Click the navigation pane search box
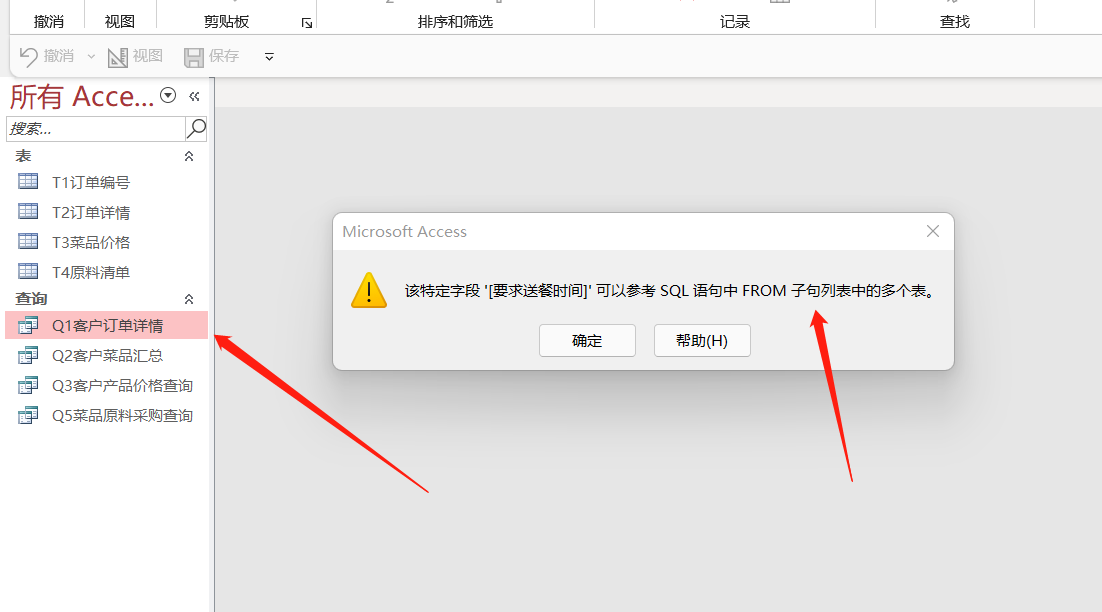Viewport: 1102px width, 612px height. pyautogui.click(x=96, y=129)
